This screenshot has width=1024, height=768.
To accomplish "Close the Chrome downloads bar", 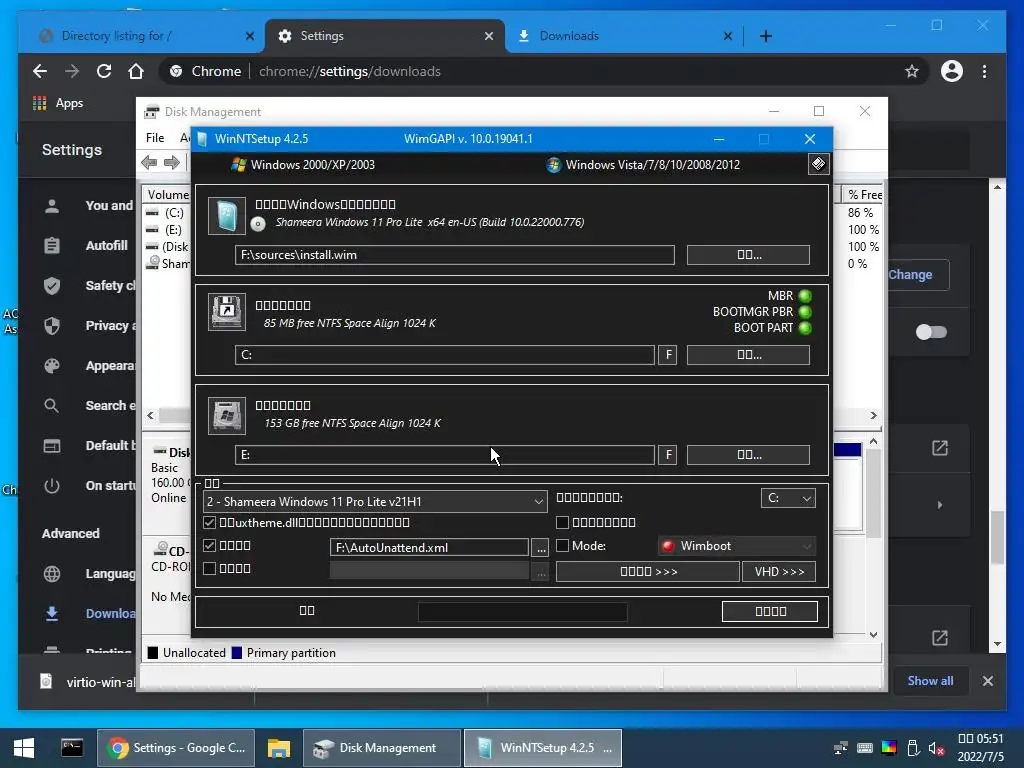I will (x=987, y=680).
